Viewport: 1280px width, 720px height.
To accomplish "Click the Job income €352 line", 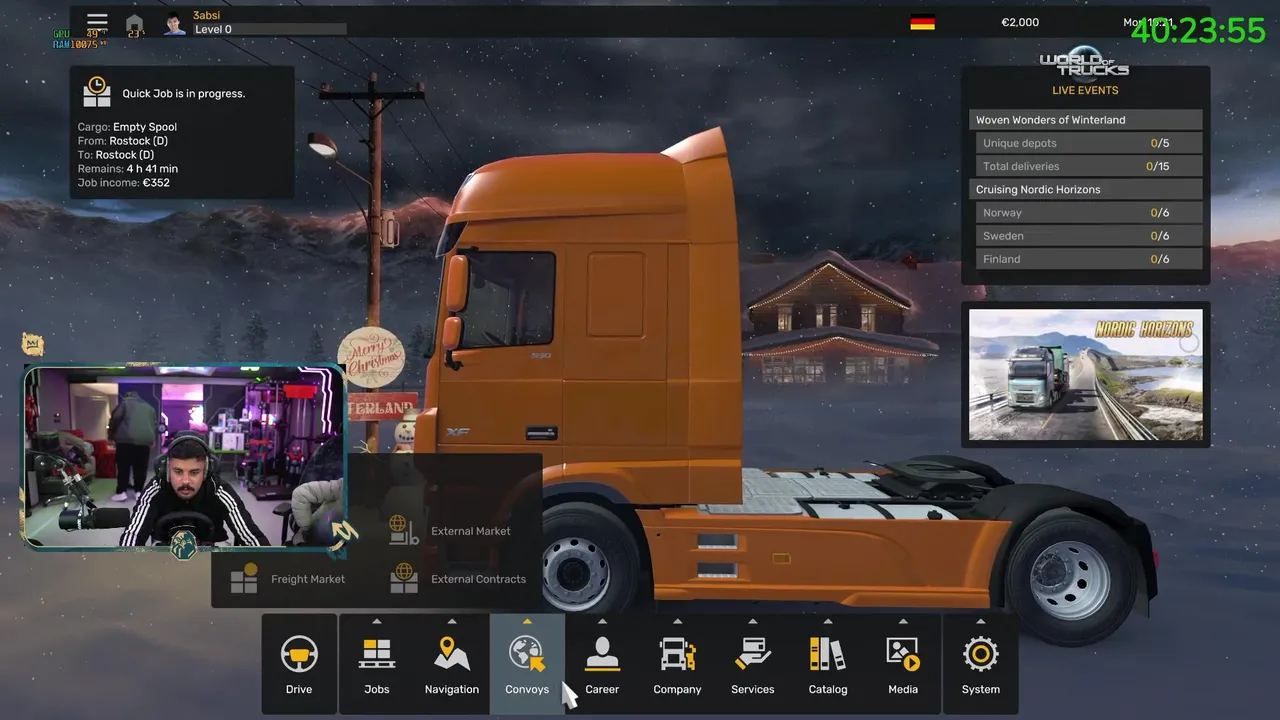I will click(124, 183).
